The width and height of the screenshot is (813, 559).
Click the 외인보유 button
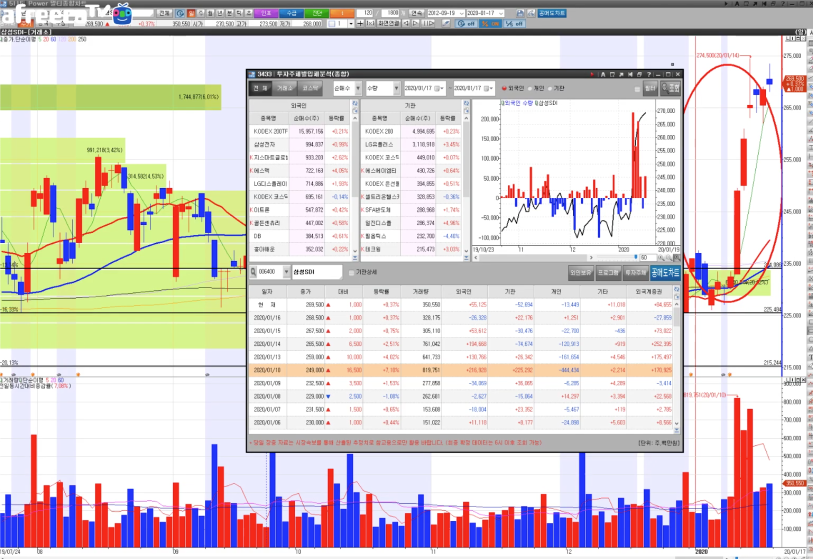click(580, 272)
